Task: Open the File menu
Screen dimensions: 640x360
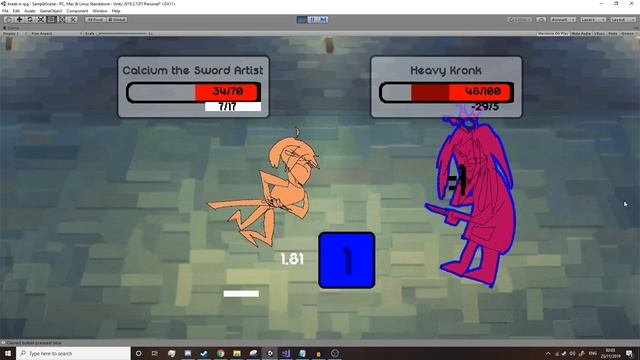Action: [x=5, y=11]
